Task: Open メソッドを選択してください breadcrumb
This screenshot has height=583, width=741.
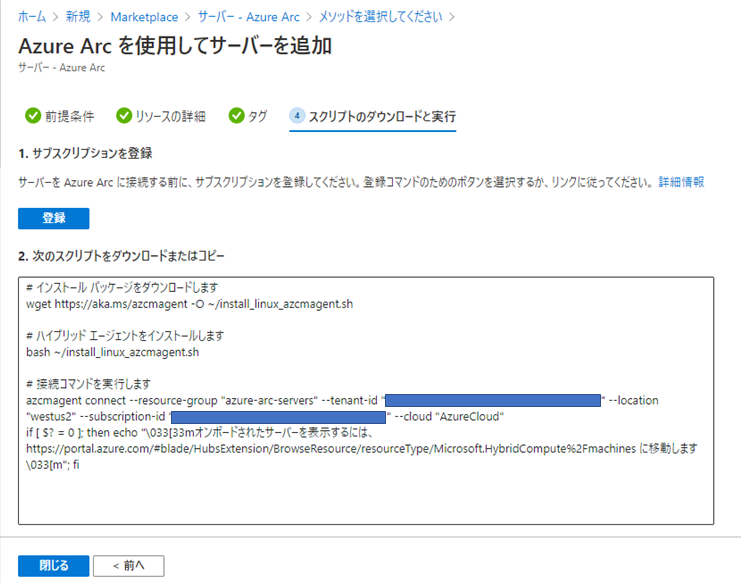Action: click(380, 17)
